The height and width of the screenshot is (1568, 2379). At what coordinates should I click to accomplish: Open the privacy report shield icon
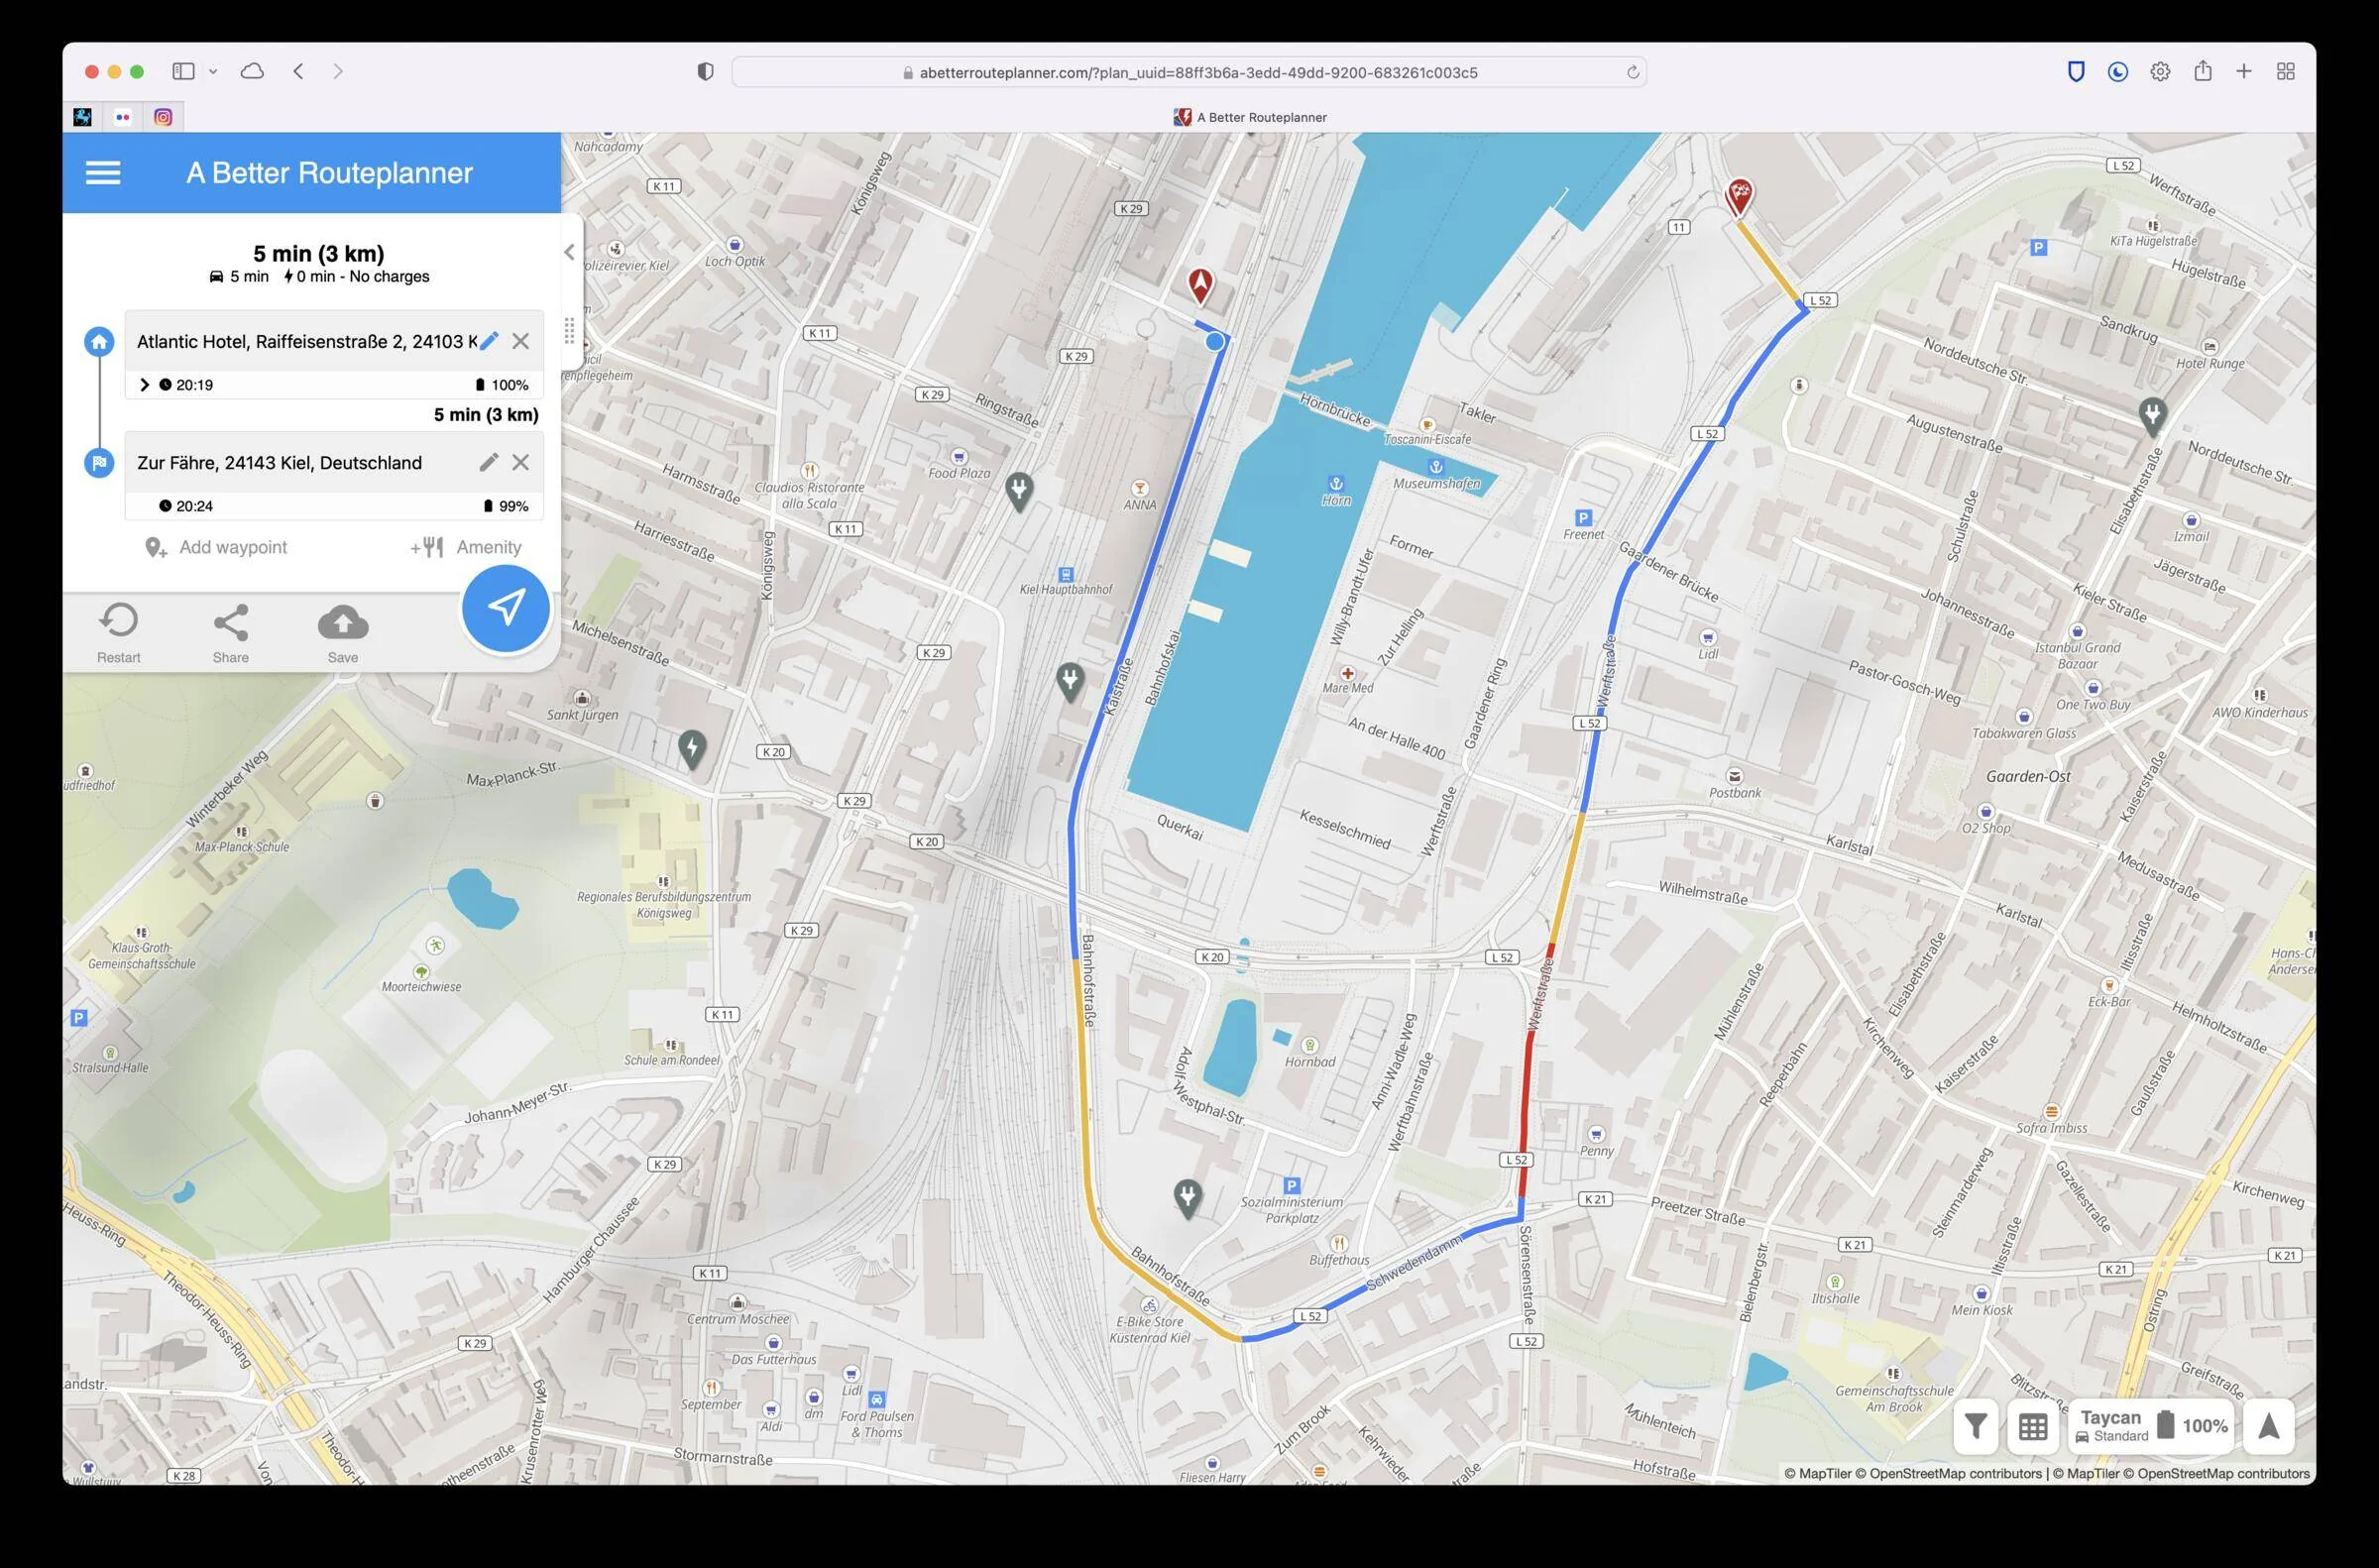(705, 72)
